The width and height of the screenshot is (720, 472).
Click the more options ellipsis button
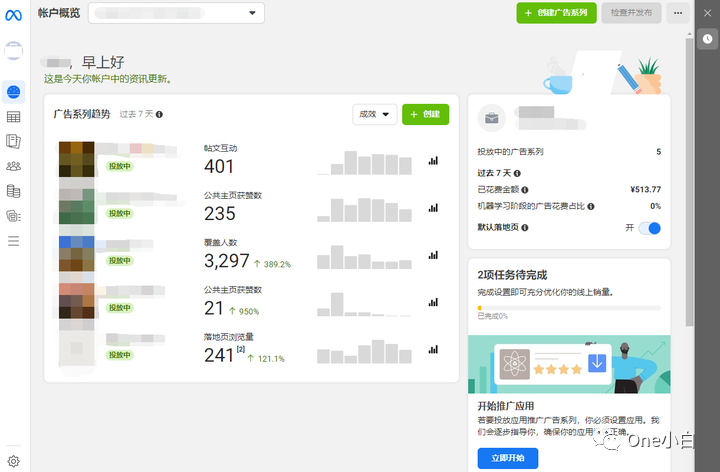678,13
